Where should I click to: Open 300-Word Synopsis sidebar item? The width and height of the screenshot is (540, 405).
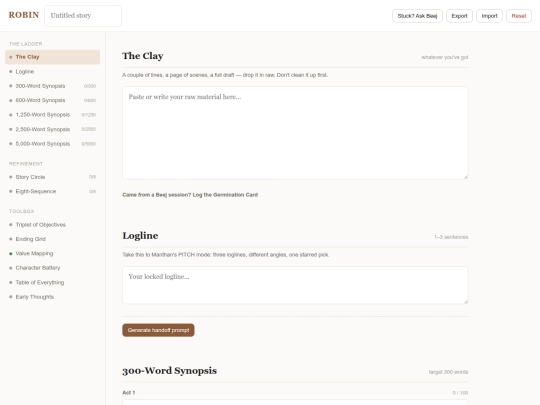(x=52, y=86)
